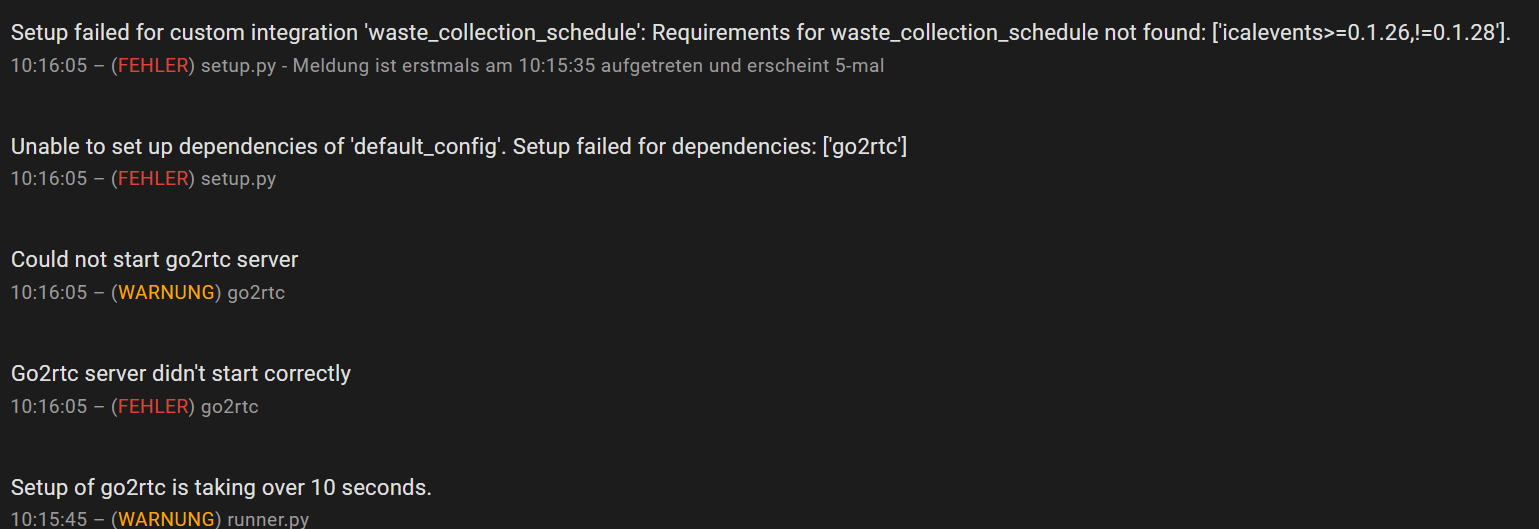The image size is (1539, 529).
Task: Click the timestamp under 'Could not start go2rtc server'
Action: 49,293
